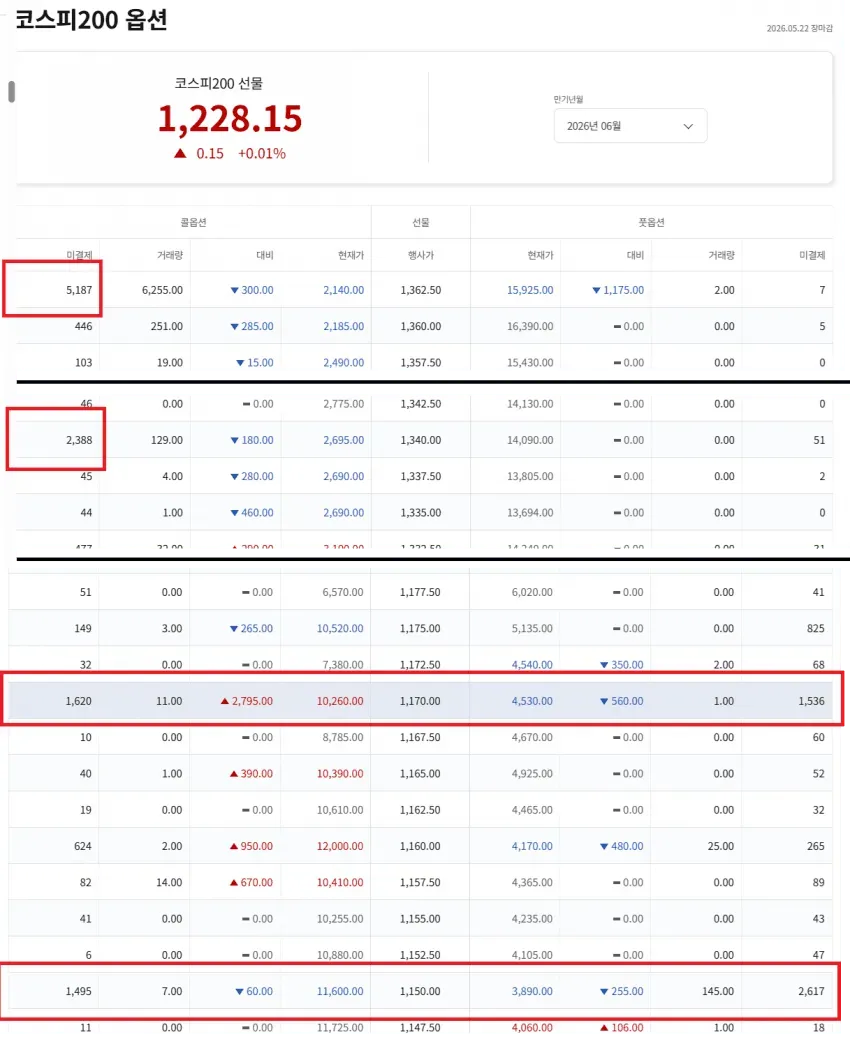Click the 만기년월 label
Image resolution: width=850 pixels, height=1046 pixels.
(568, 99)
